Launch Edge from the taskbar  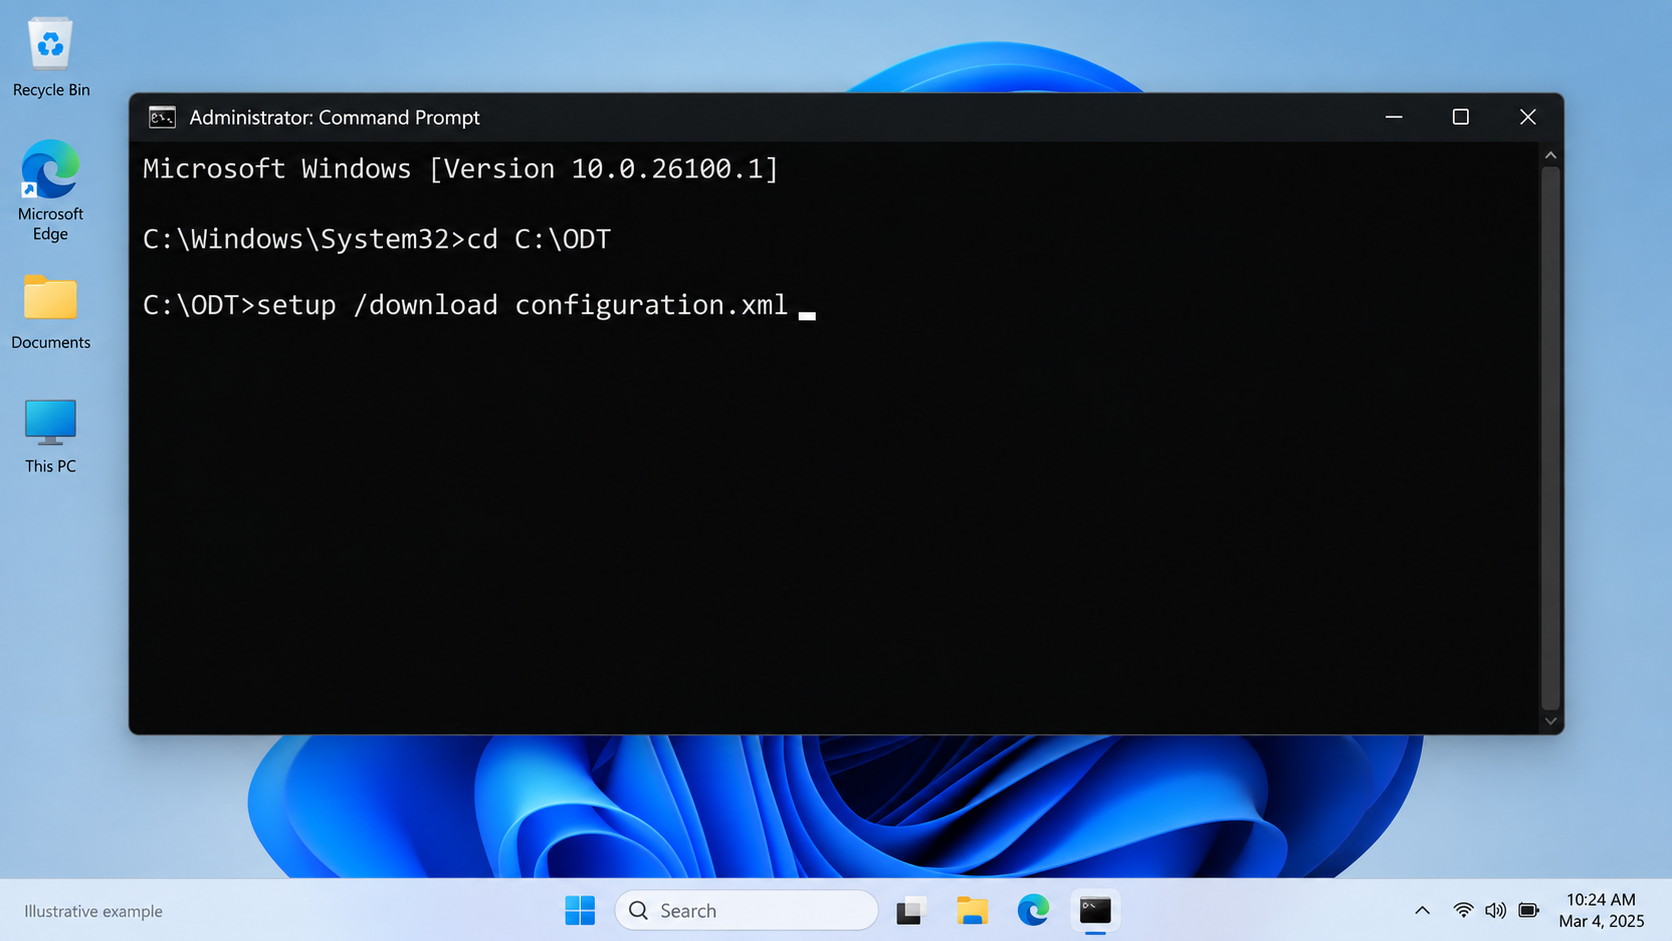(x=1033, y=910)
